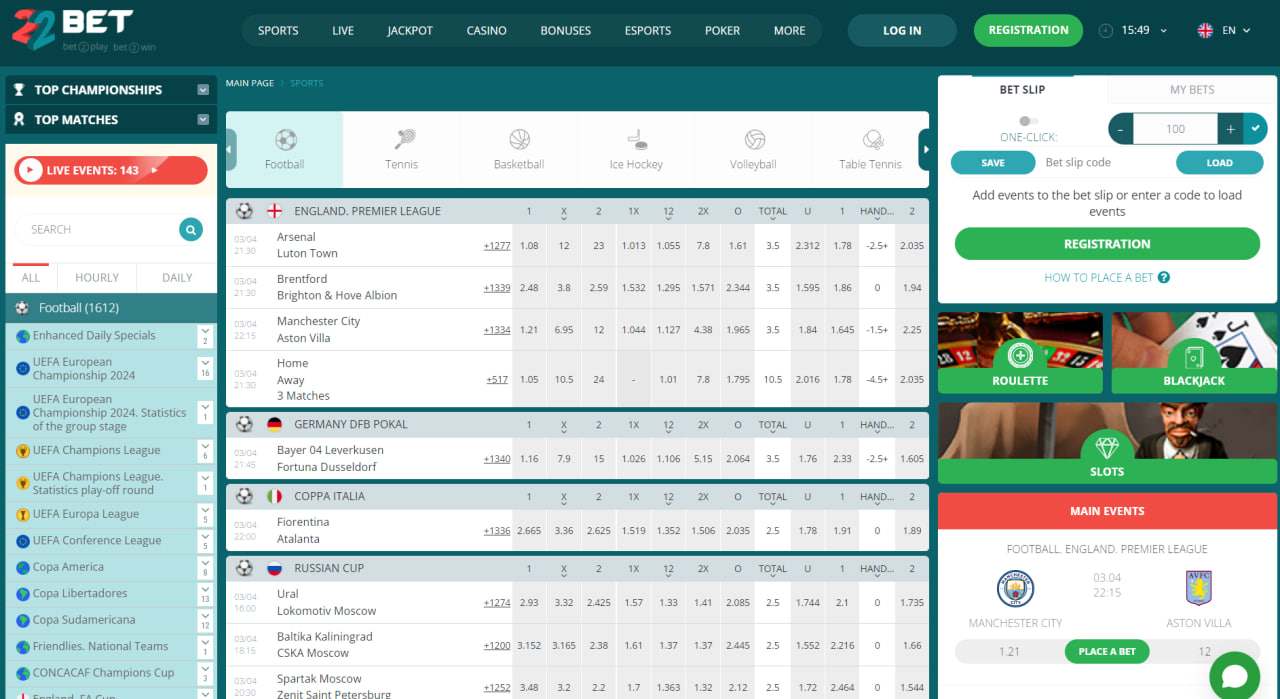1280x699 pixels.
Task: Open the ROULETTE game thumbnail
Action: [x=1020, y=353]
